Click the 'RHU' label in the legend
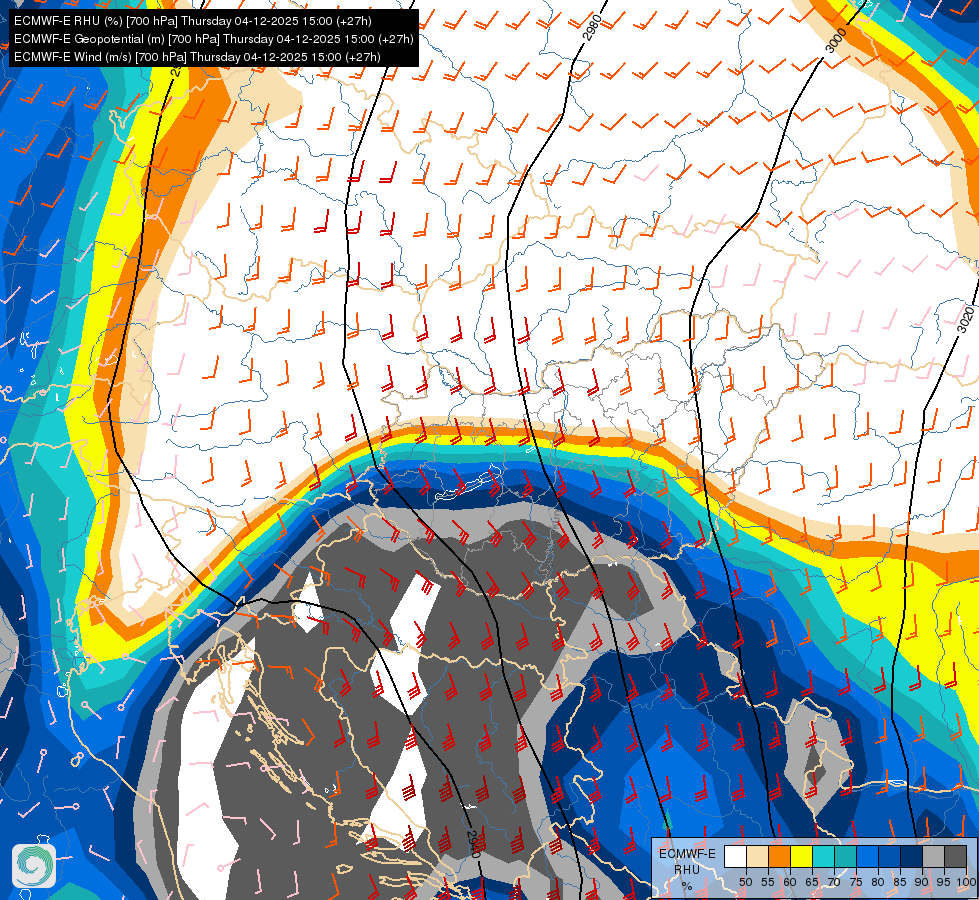 pyautogui.click(x=687, y=870)
